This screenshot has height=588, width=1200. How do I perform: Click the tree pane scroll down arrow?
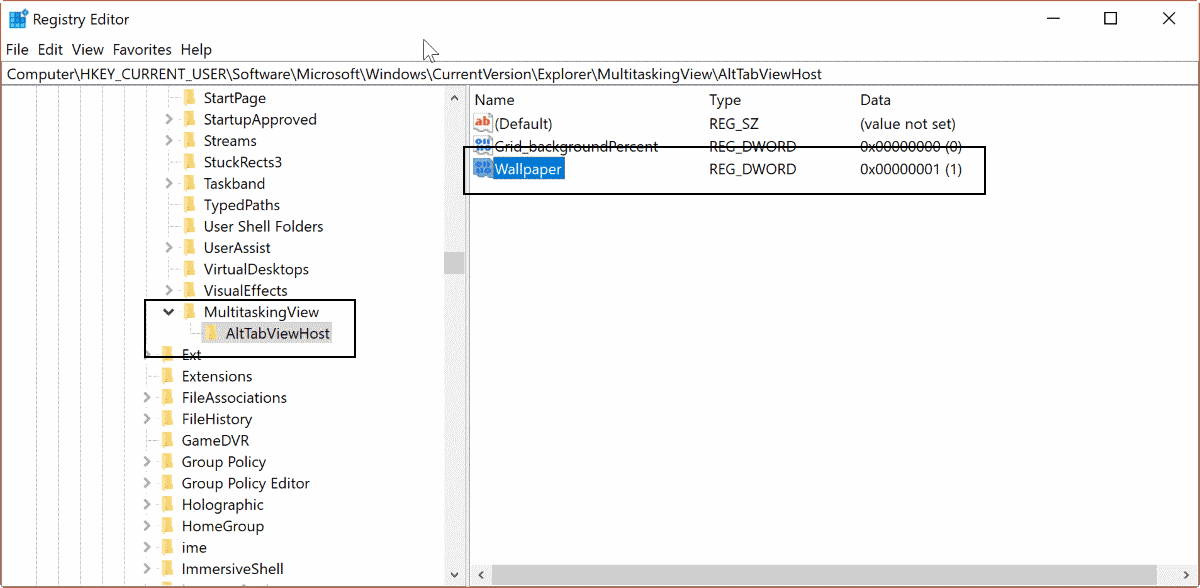pyautogui.click(x=454, y=576)
